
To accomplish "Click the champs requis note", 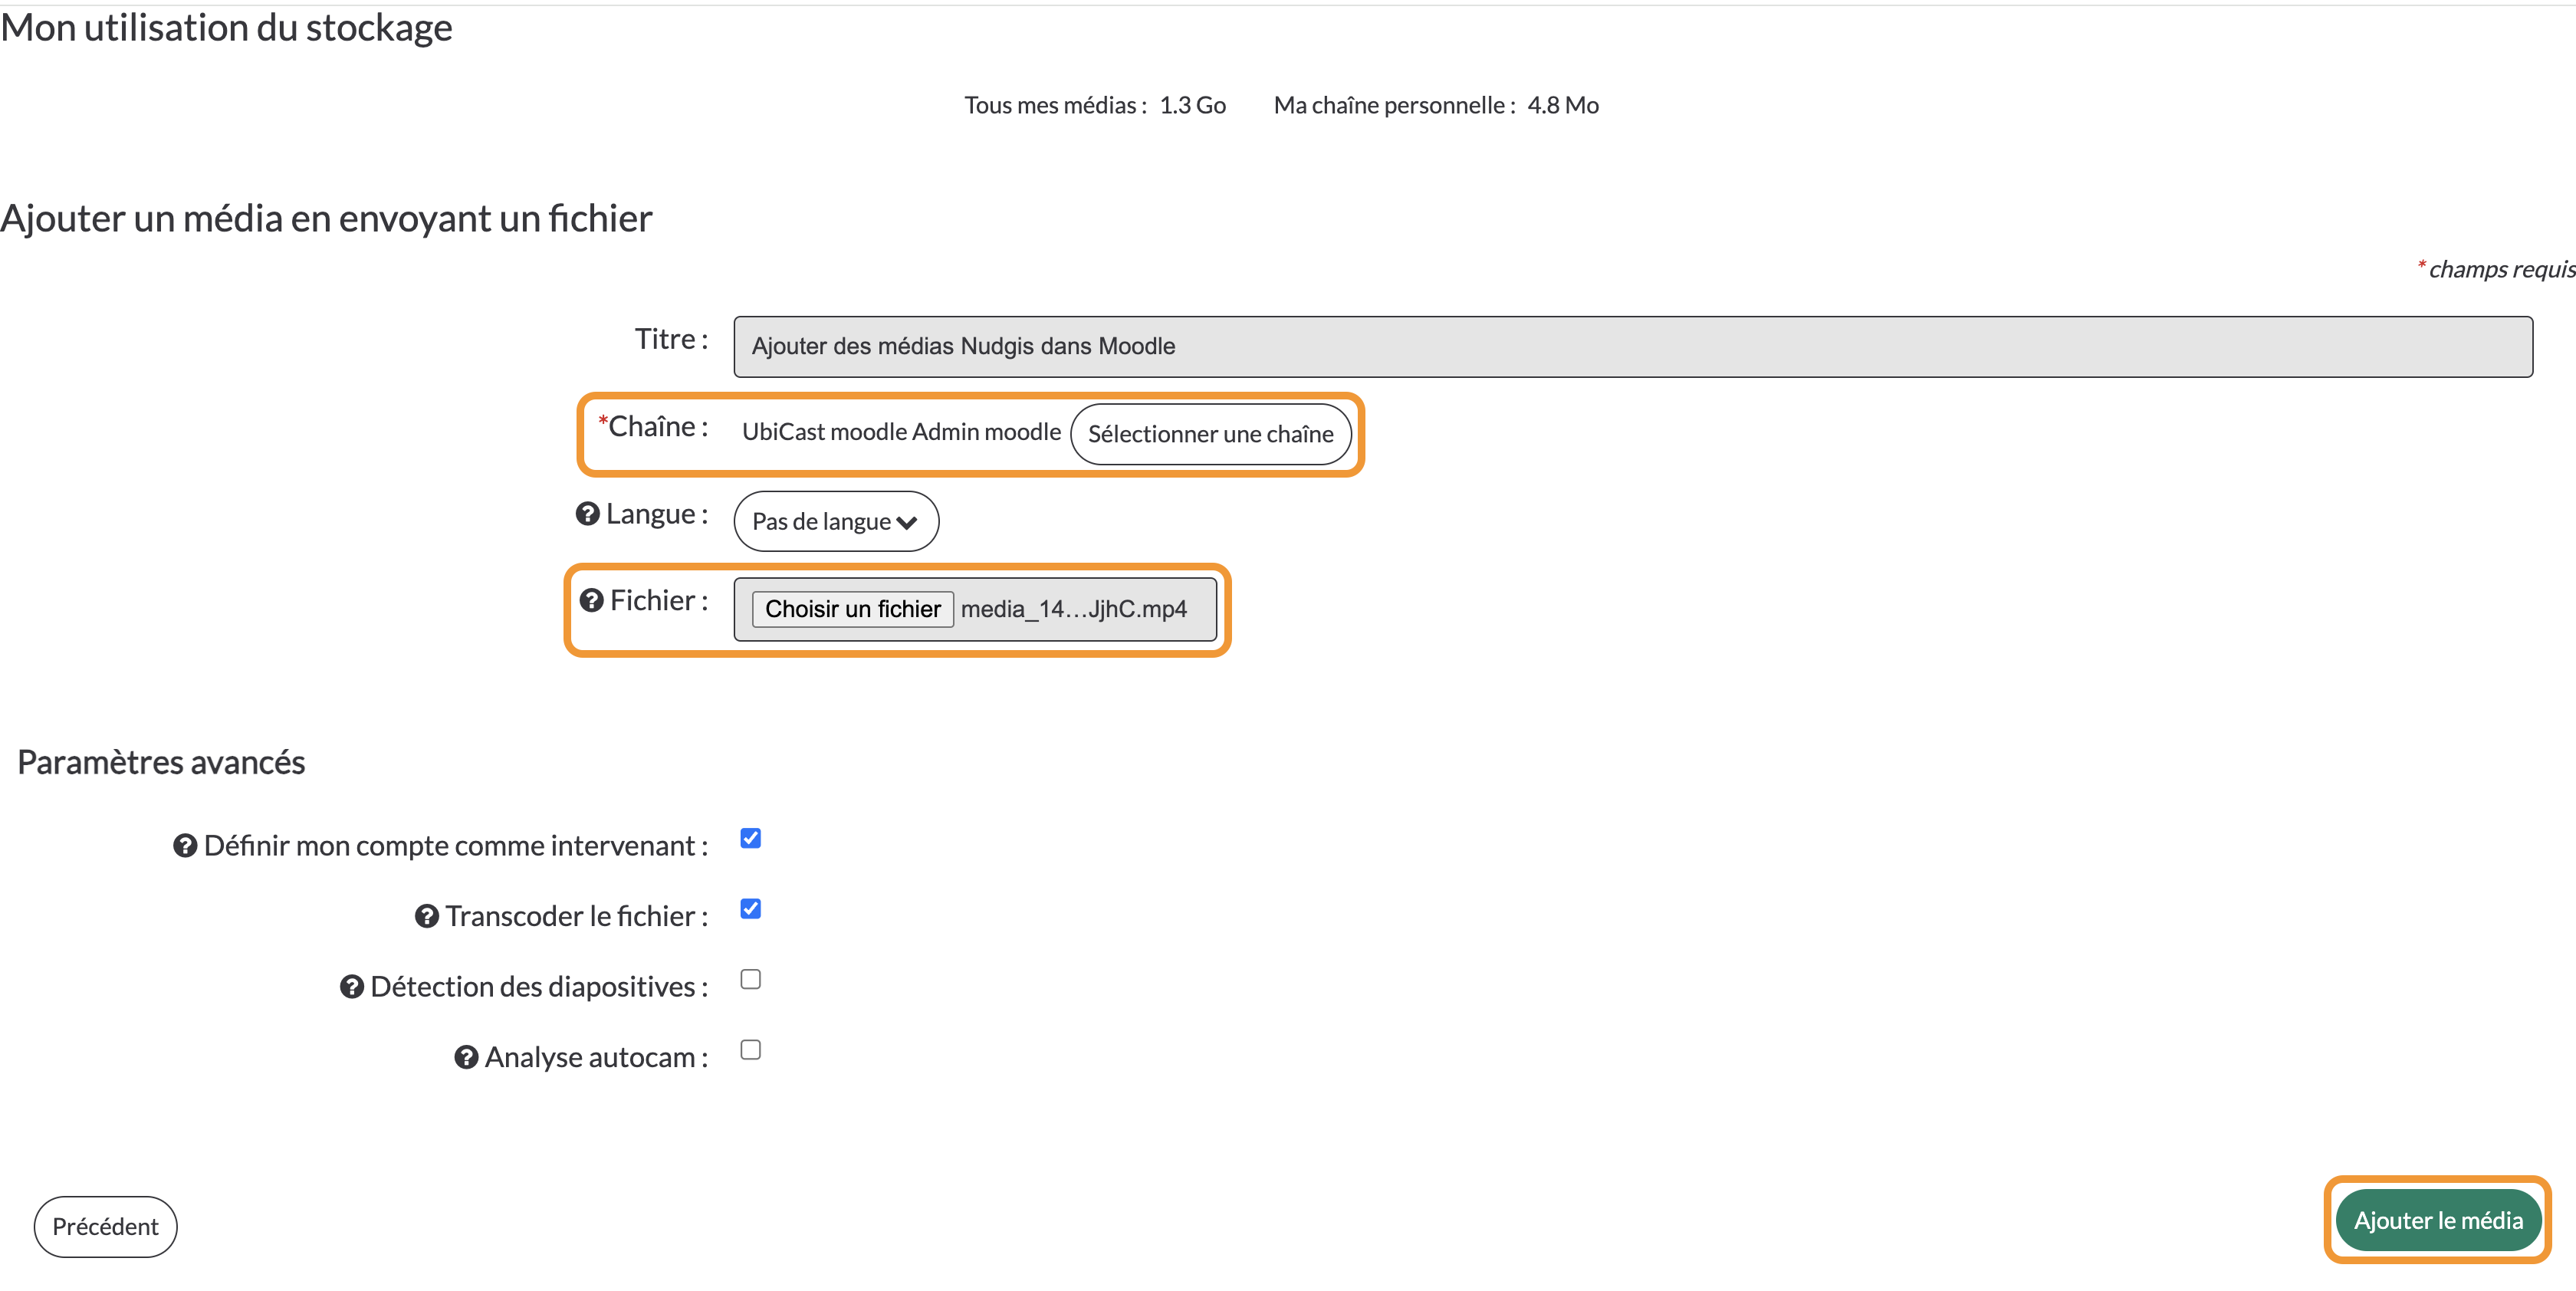I will pos(2497,269).
